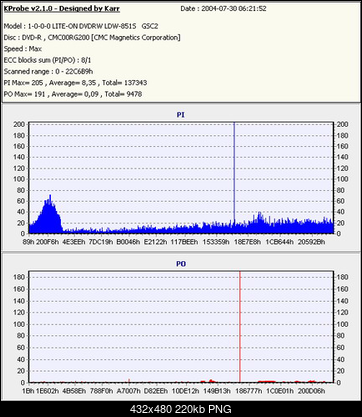362x417 pixels.
Task: Click the E2122h label under PI chart
Action: point(155,242)
